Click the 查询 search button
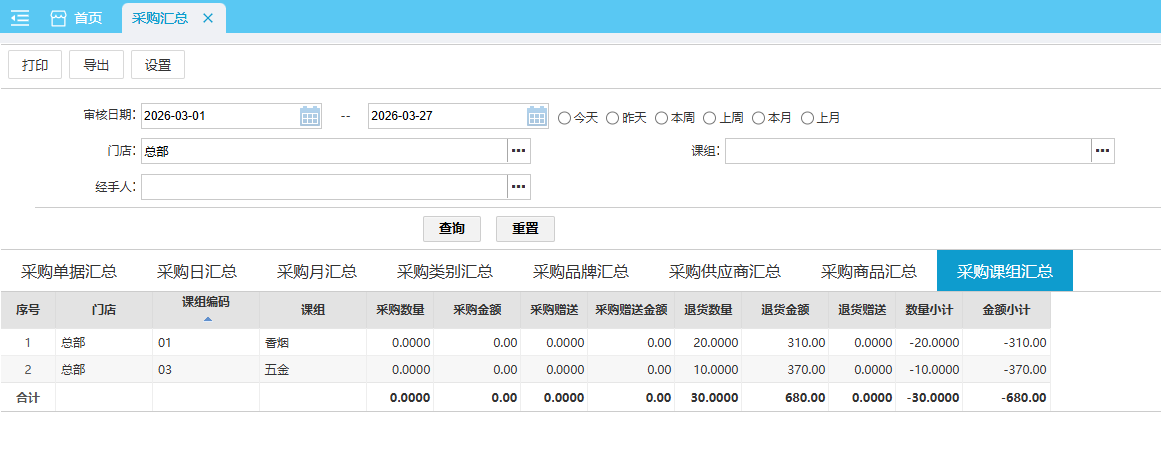Image resolution: width=1161 pixels, height=464 pixels. [x=452, y=228]
